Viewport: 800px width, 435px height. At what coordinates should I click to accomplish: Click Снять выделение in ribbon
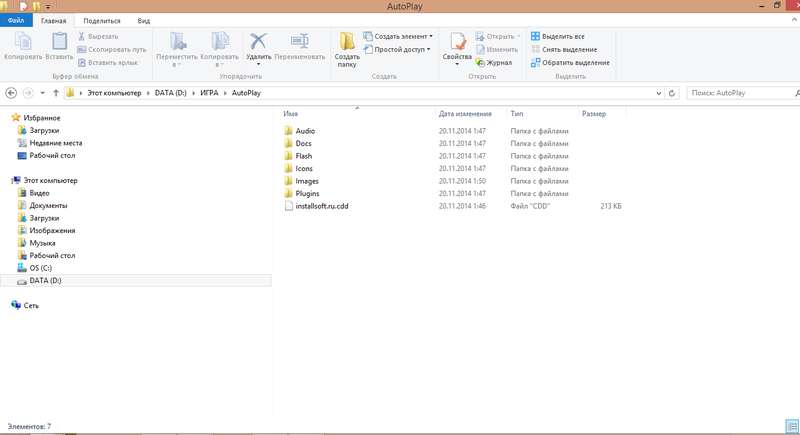point(564,49)
